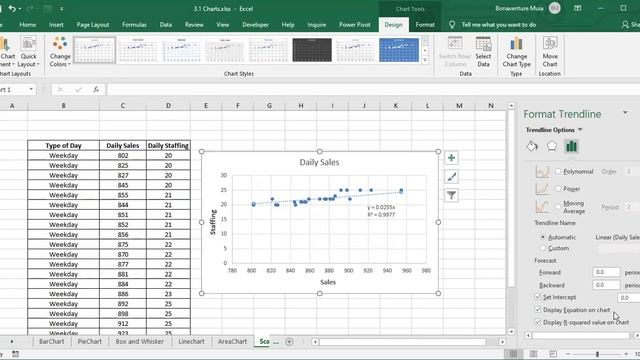Open Quick Layout options
The height and width of the screenshot is (360, 640).
[x=29, y=52]
